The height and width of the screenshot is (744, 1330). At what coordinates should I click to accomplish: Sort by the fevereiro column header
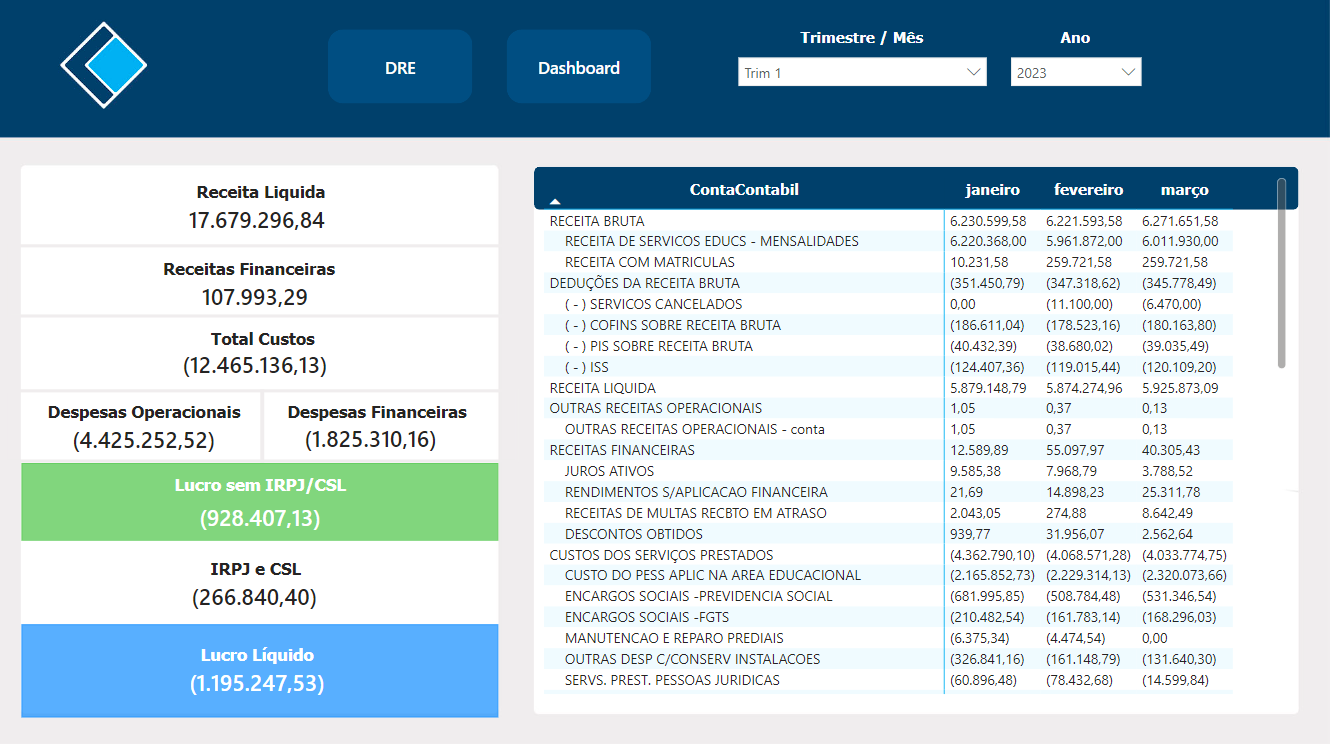click(x=1088, y=190)
